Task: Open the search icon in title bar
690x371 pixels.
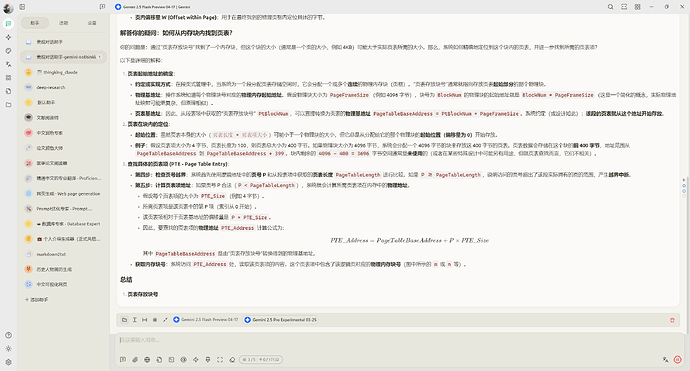Action: click(x=610, y=7)
